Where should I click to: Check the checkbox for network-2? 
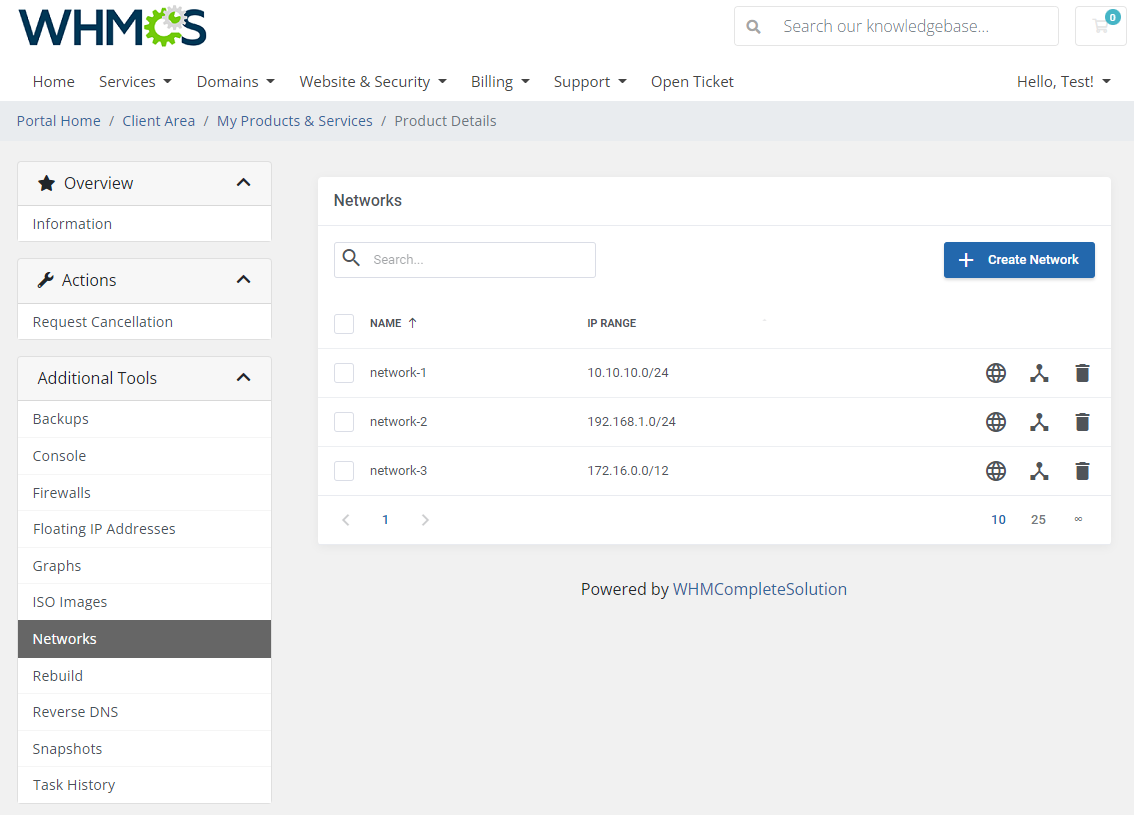344,421
